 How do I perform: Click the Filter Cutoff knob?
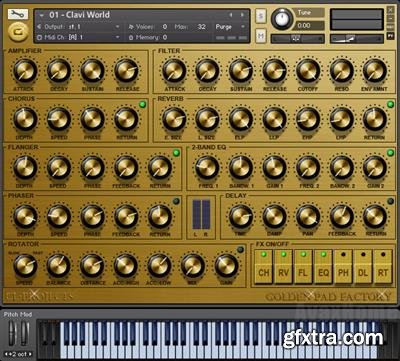tap(308, 71)
